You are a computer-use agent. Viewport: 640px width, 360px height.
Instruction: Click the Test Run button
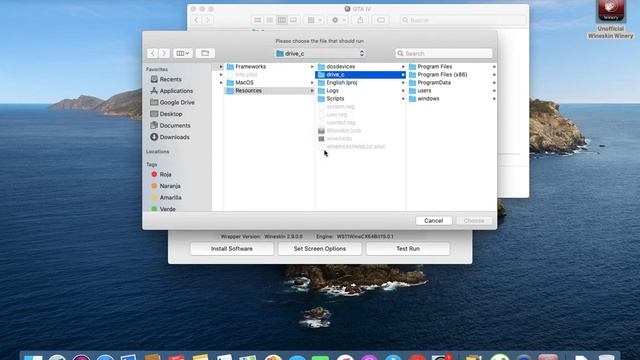tap(408, 249)
